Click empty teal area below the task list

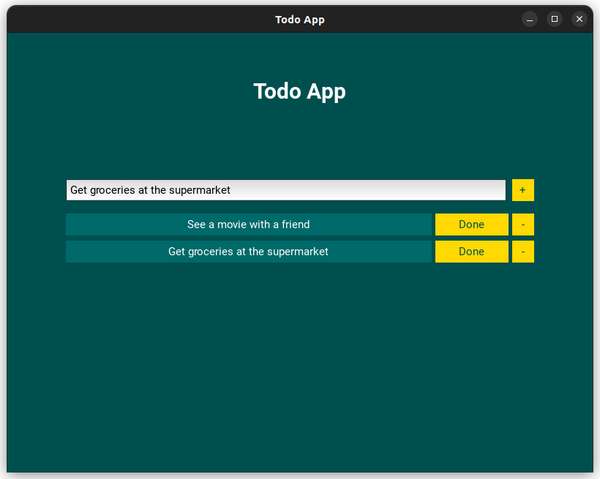[300, 363]
